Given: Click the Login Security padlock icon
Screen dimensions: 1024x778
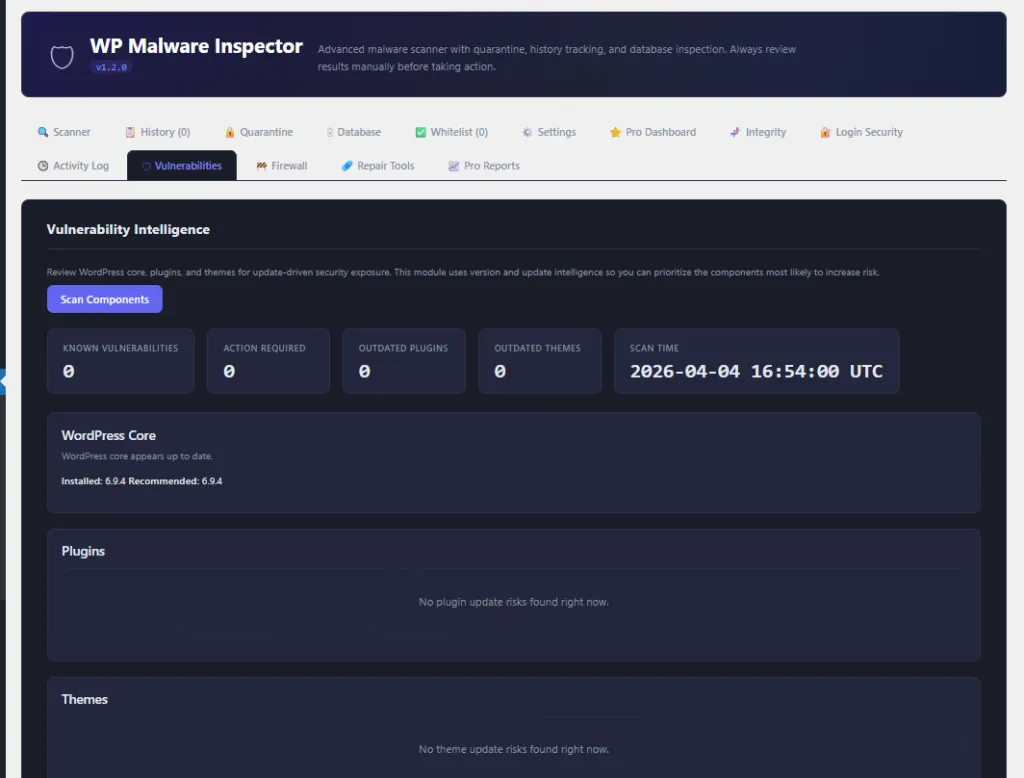Looking at the screenshot, I should tap(825, 131).
